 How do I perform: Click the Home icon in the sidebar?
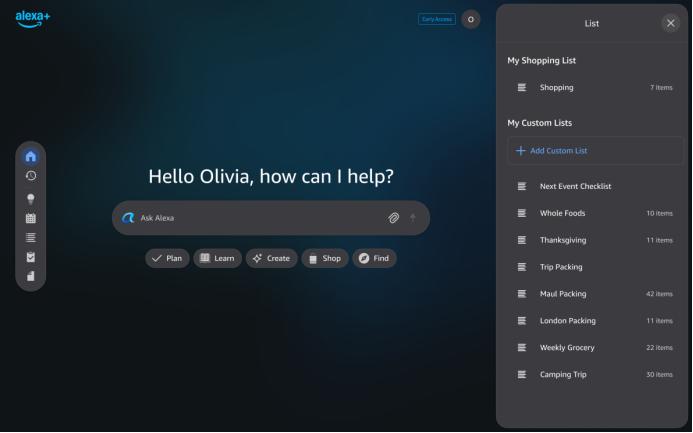[31, 156]
